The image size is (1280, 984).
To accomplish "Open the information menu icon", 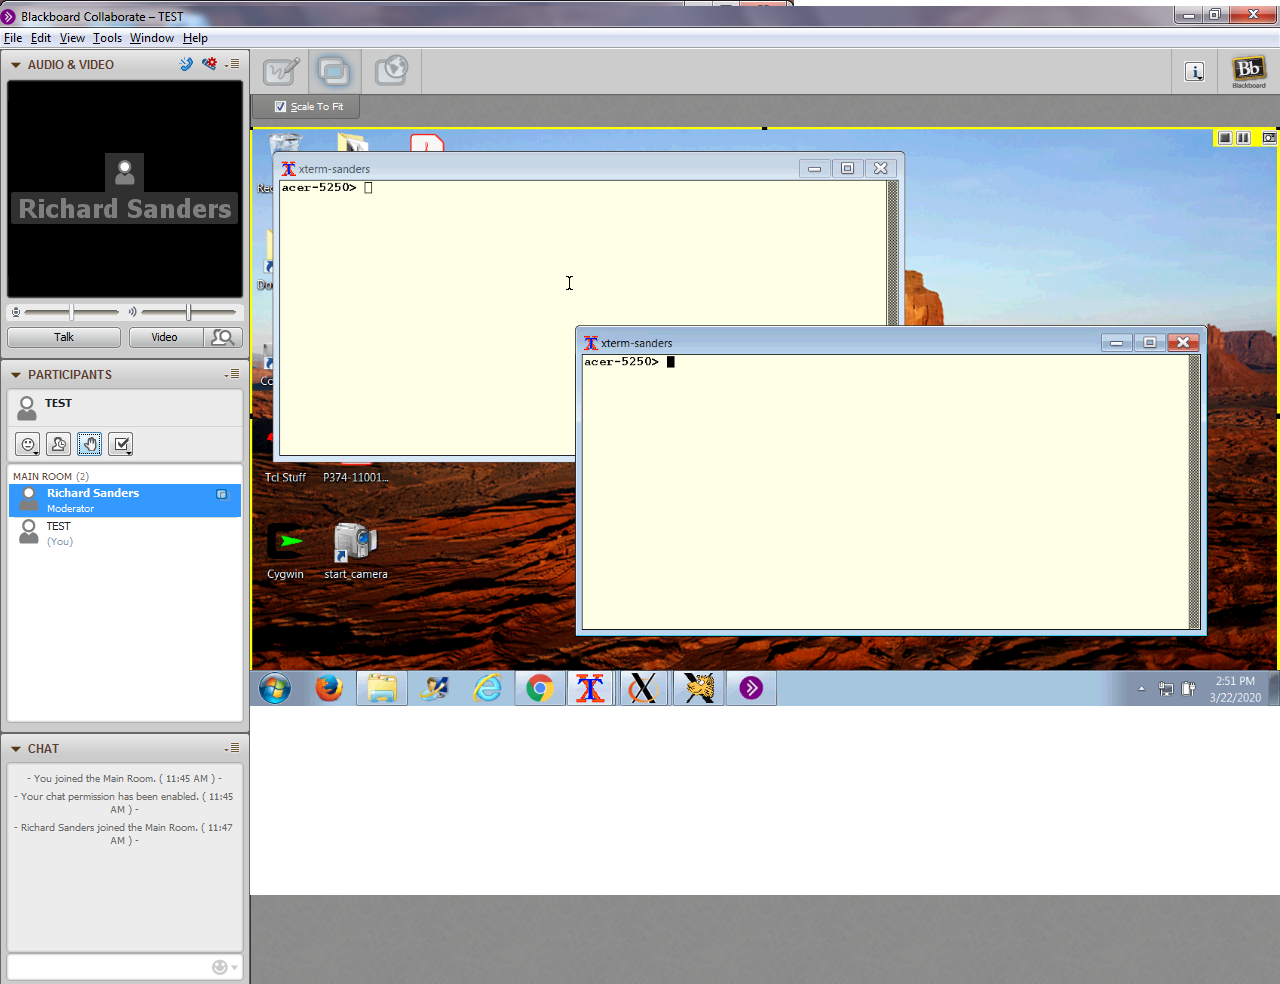I will point(1194,71).
